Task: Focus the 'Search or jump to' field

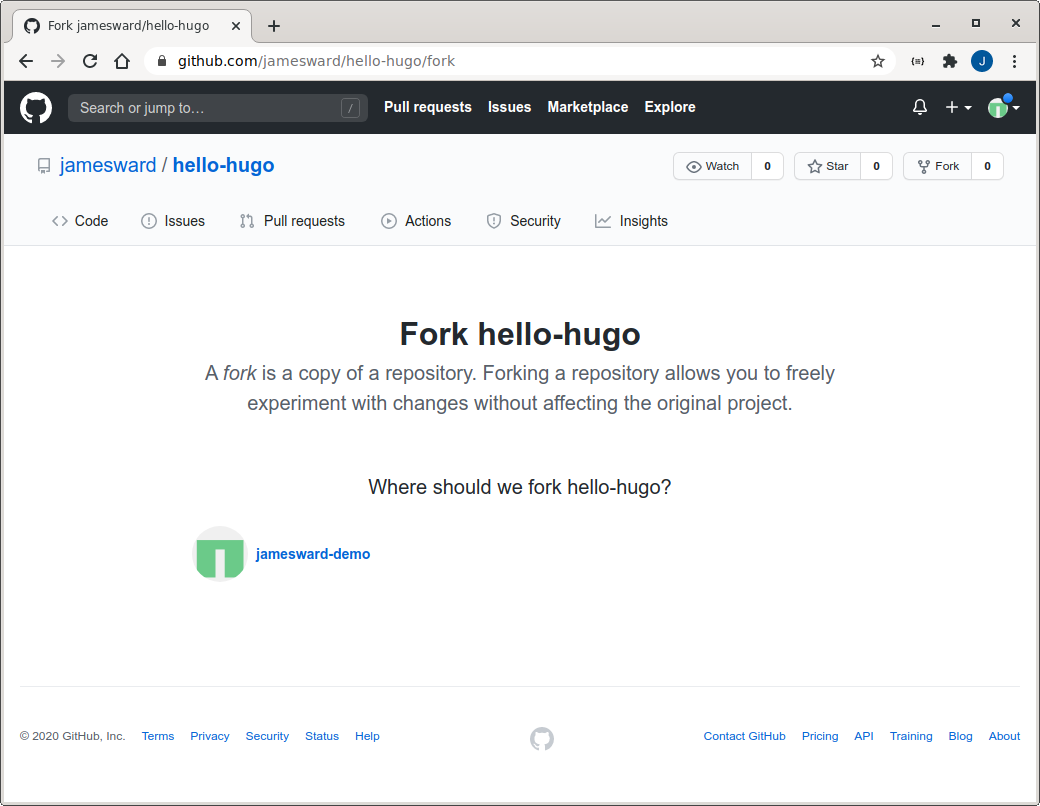Action: 205,108
